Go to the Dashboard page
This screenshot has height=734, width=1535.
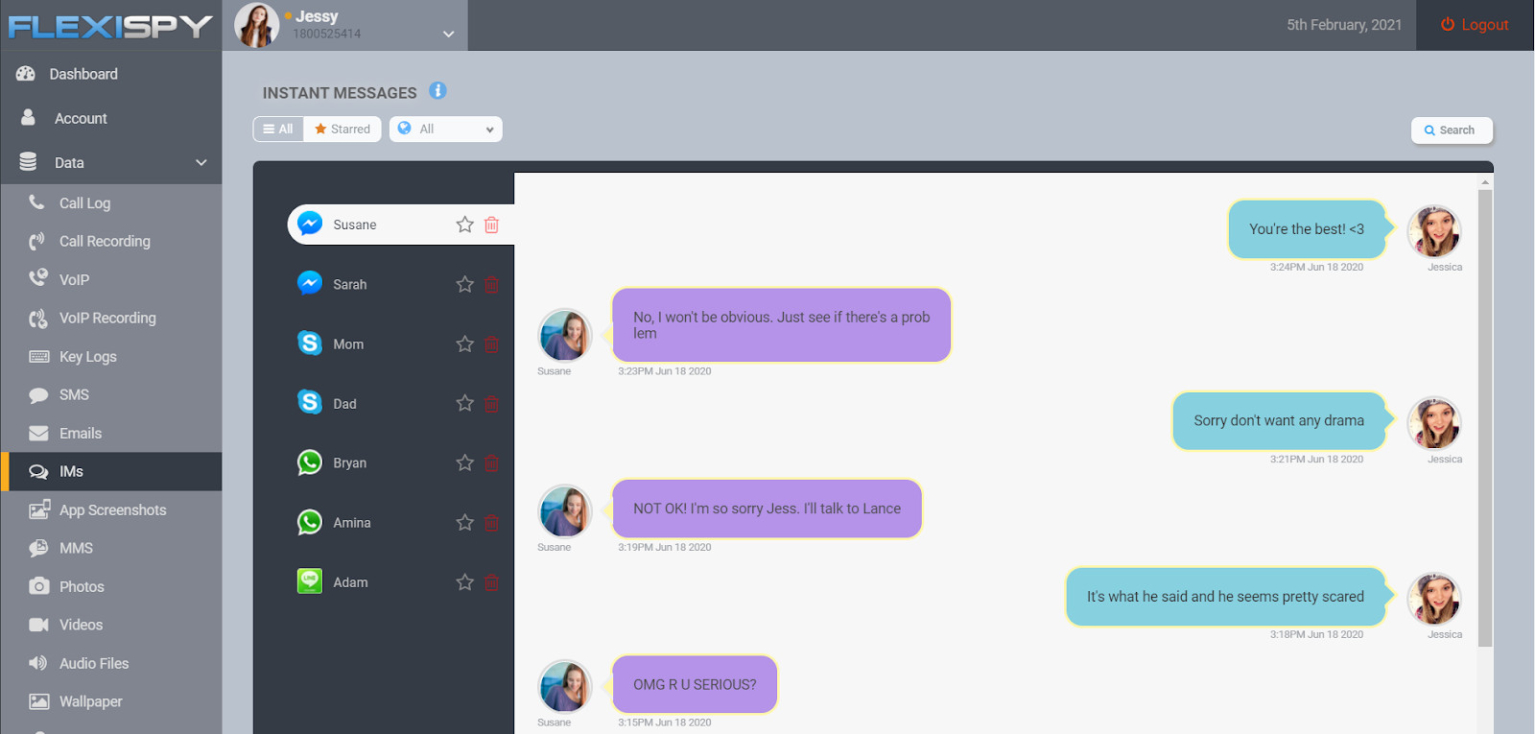[x=83, y=73]
